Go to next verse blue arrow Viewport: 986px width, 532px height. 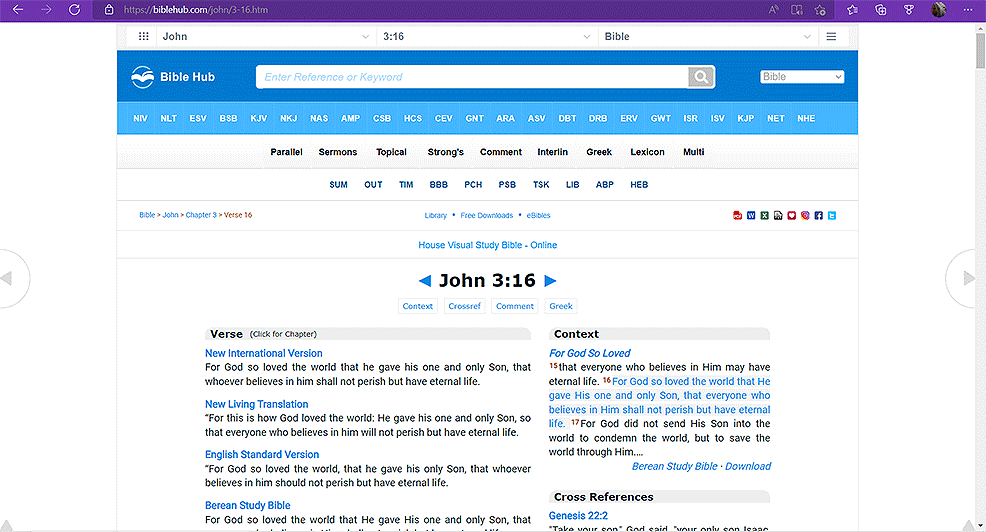coord(550,280)
